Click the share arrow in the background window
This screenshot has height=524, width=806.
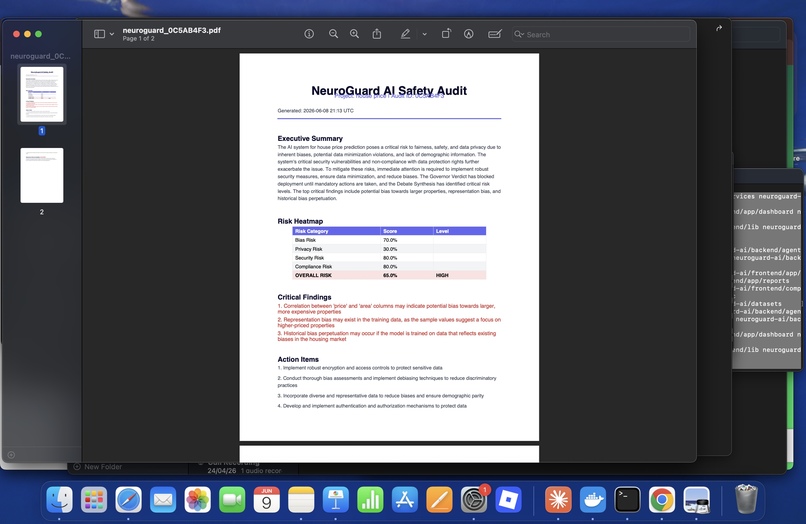719,28
